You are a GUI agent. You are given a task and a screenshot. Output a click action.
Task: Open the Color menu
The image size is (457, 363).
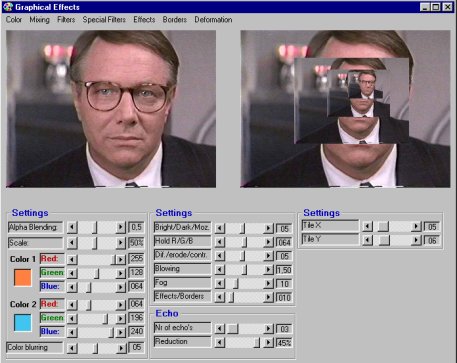tap(14, 20)
